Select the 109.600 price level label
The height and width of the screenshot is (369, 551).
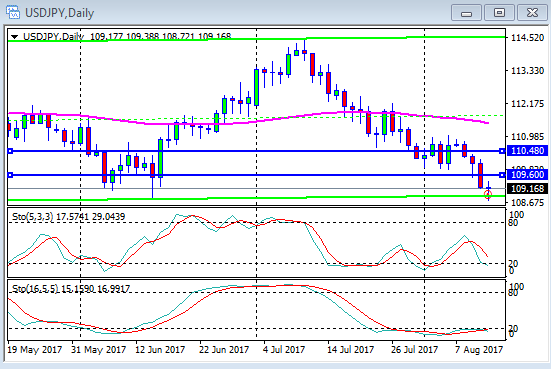click(x=527, y=175)
